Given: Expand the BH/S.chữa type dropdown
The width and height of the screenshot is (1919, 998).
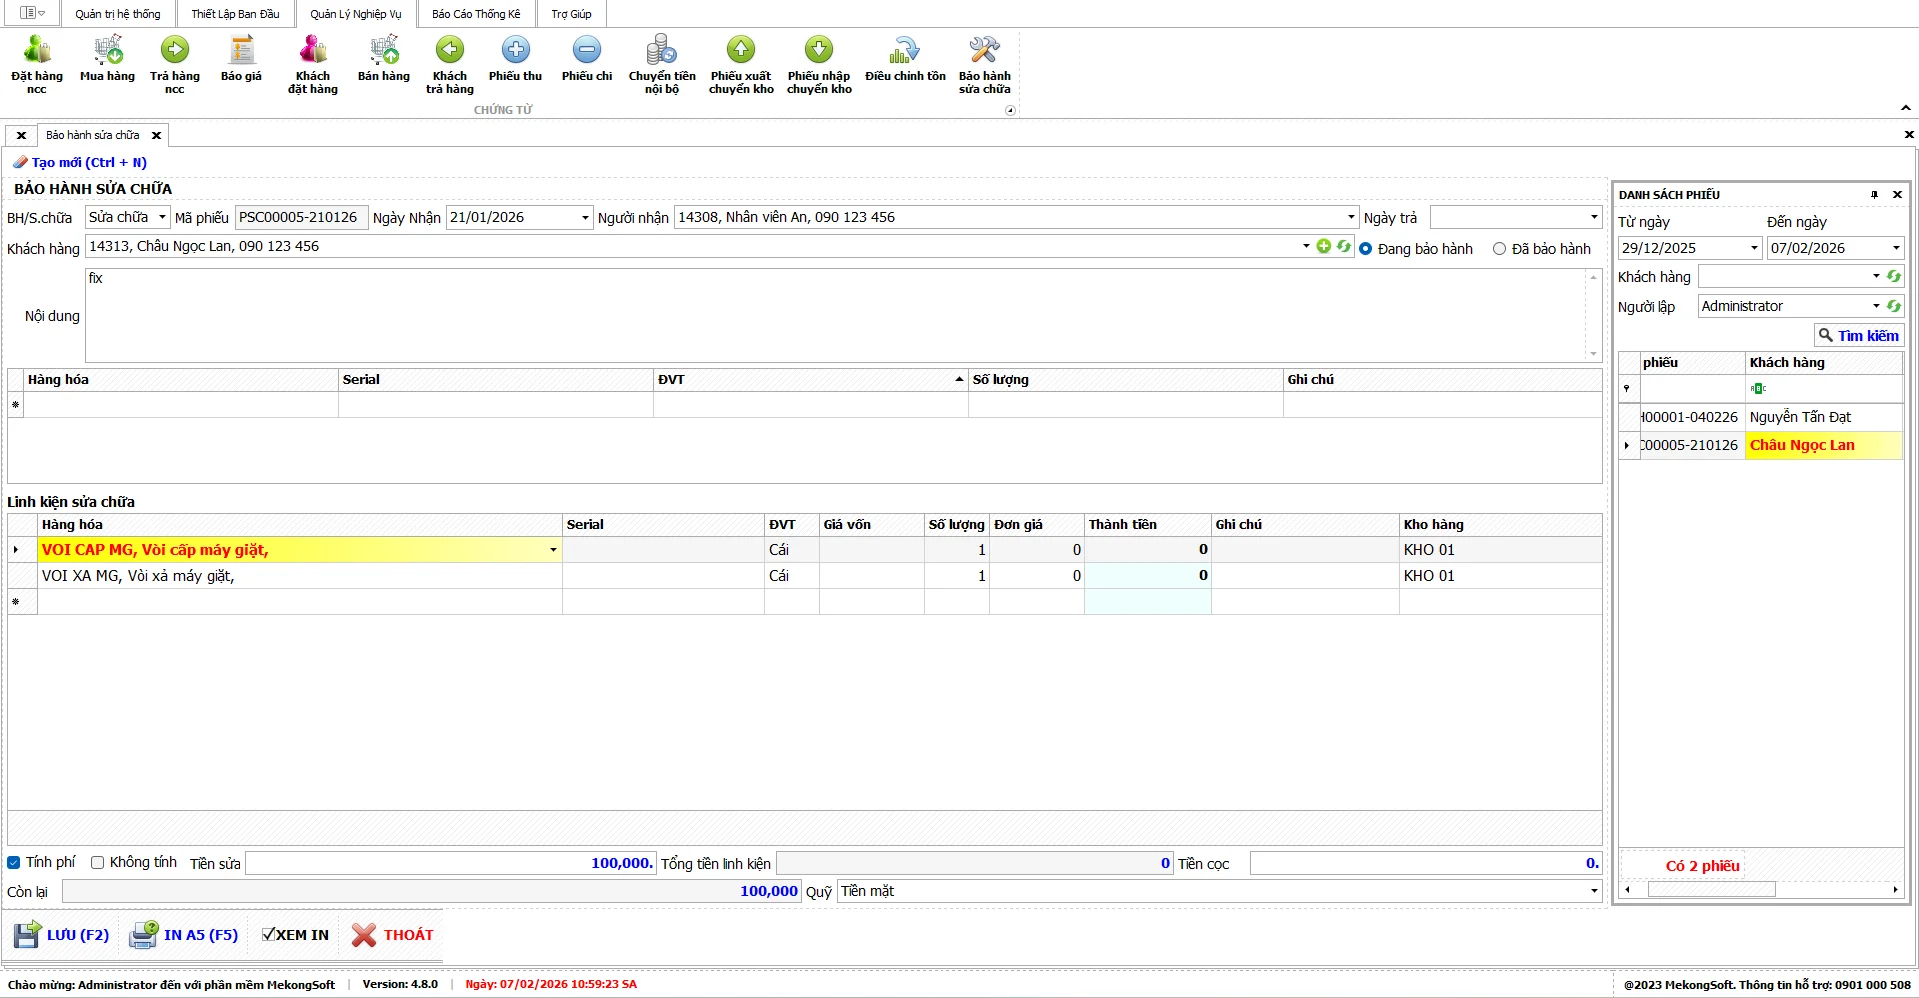Looking at the screenshot, I should click(162, 217).
